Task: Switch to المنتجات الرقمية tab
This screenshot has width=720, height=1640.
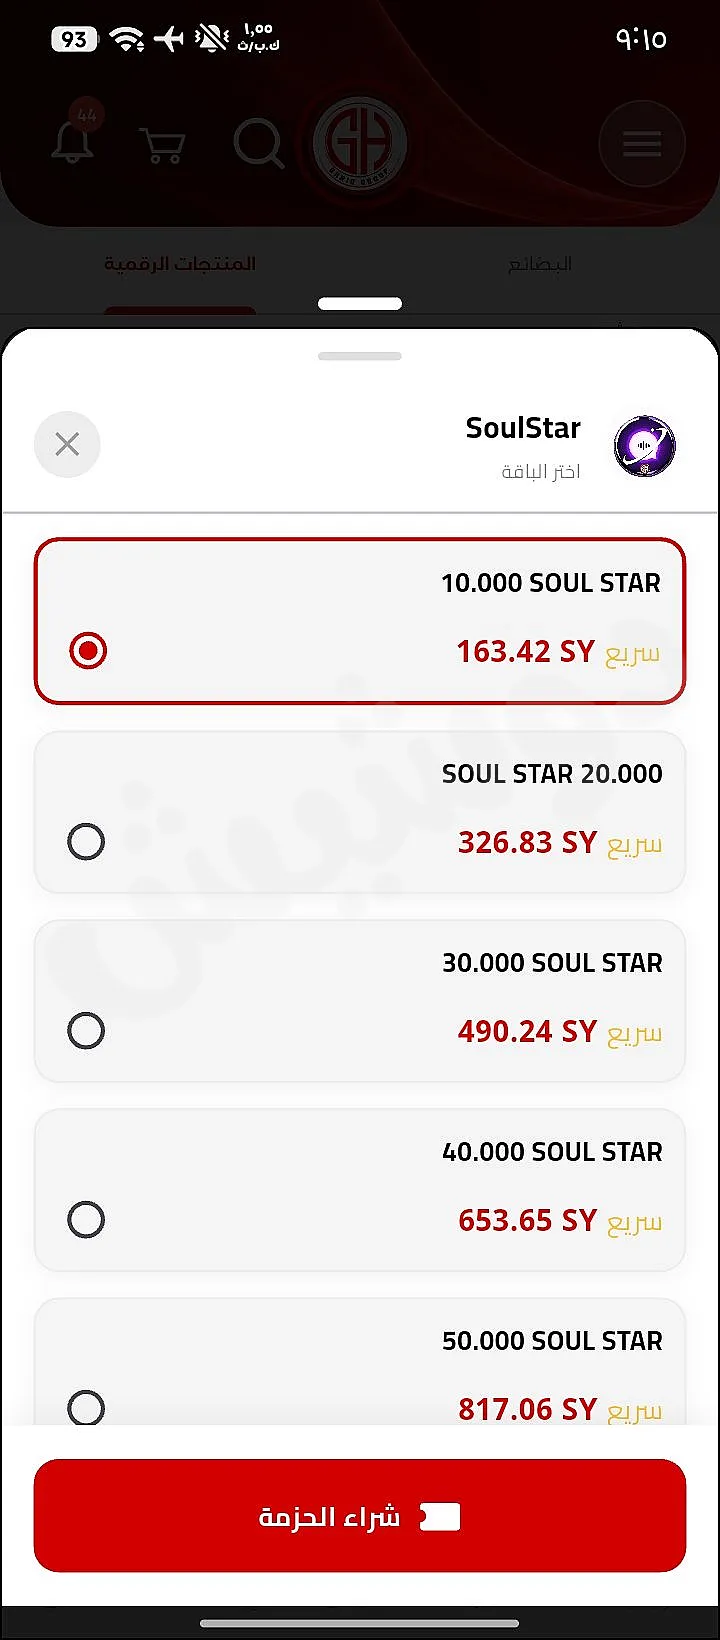Action: point(180,264)
